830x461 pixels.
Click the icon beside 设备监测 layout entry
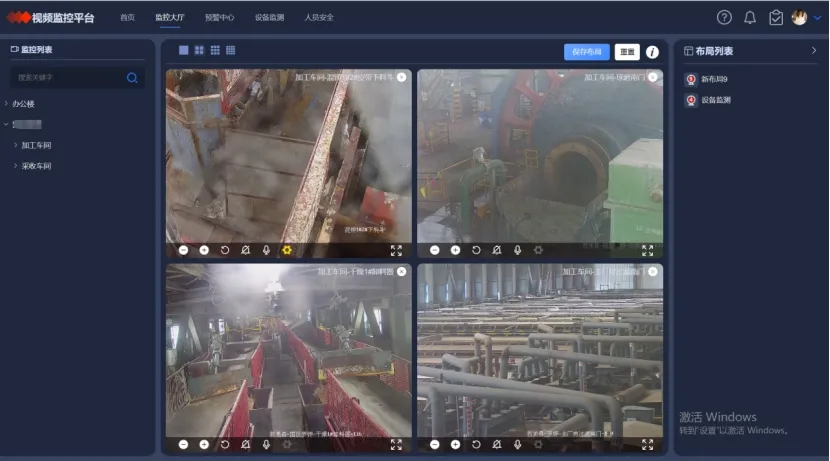[691, 100]
